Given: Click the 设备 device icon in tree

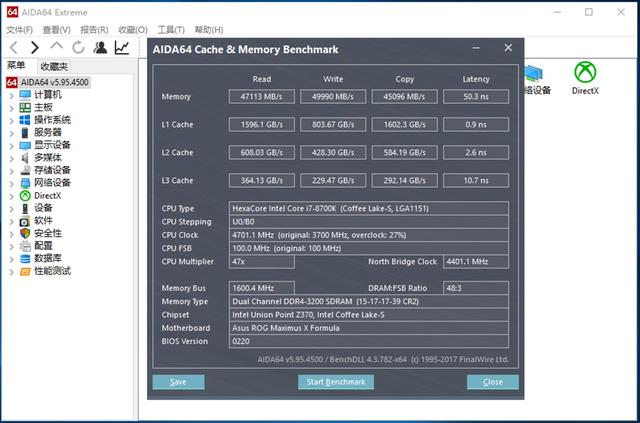Looking at the screenshot, I should tap(25, 208).
